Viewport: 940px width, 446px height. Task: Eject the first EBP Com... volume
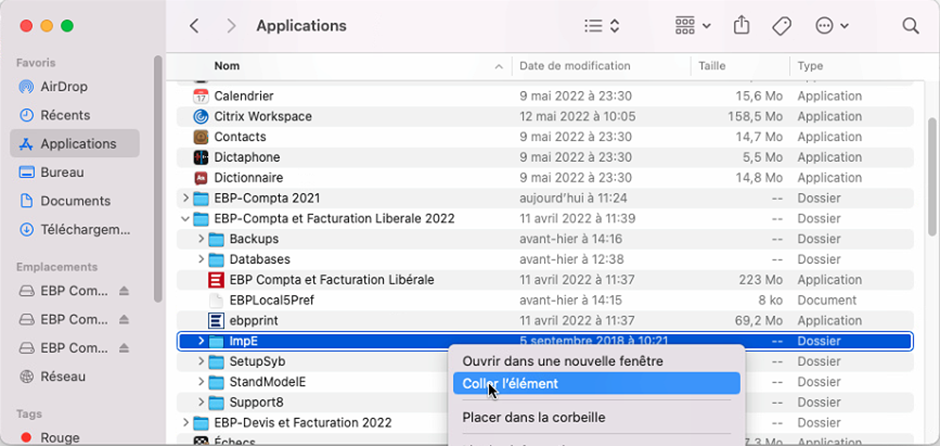(x=123, y=291)
